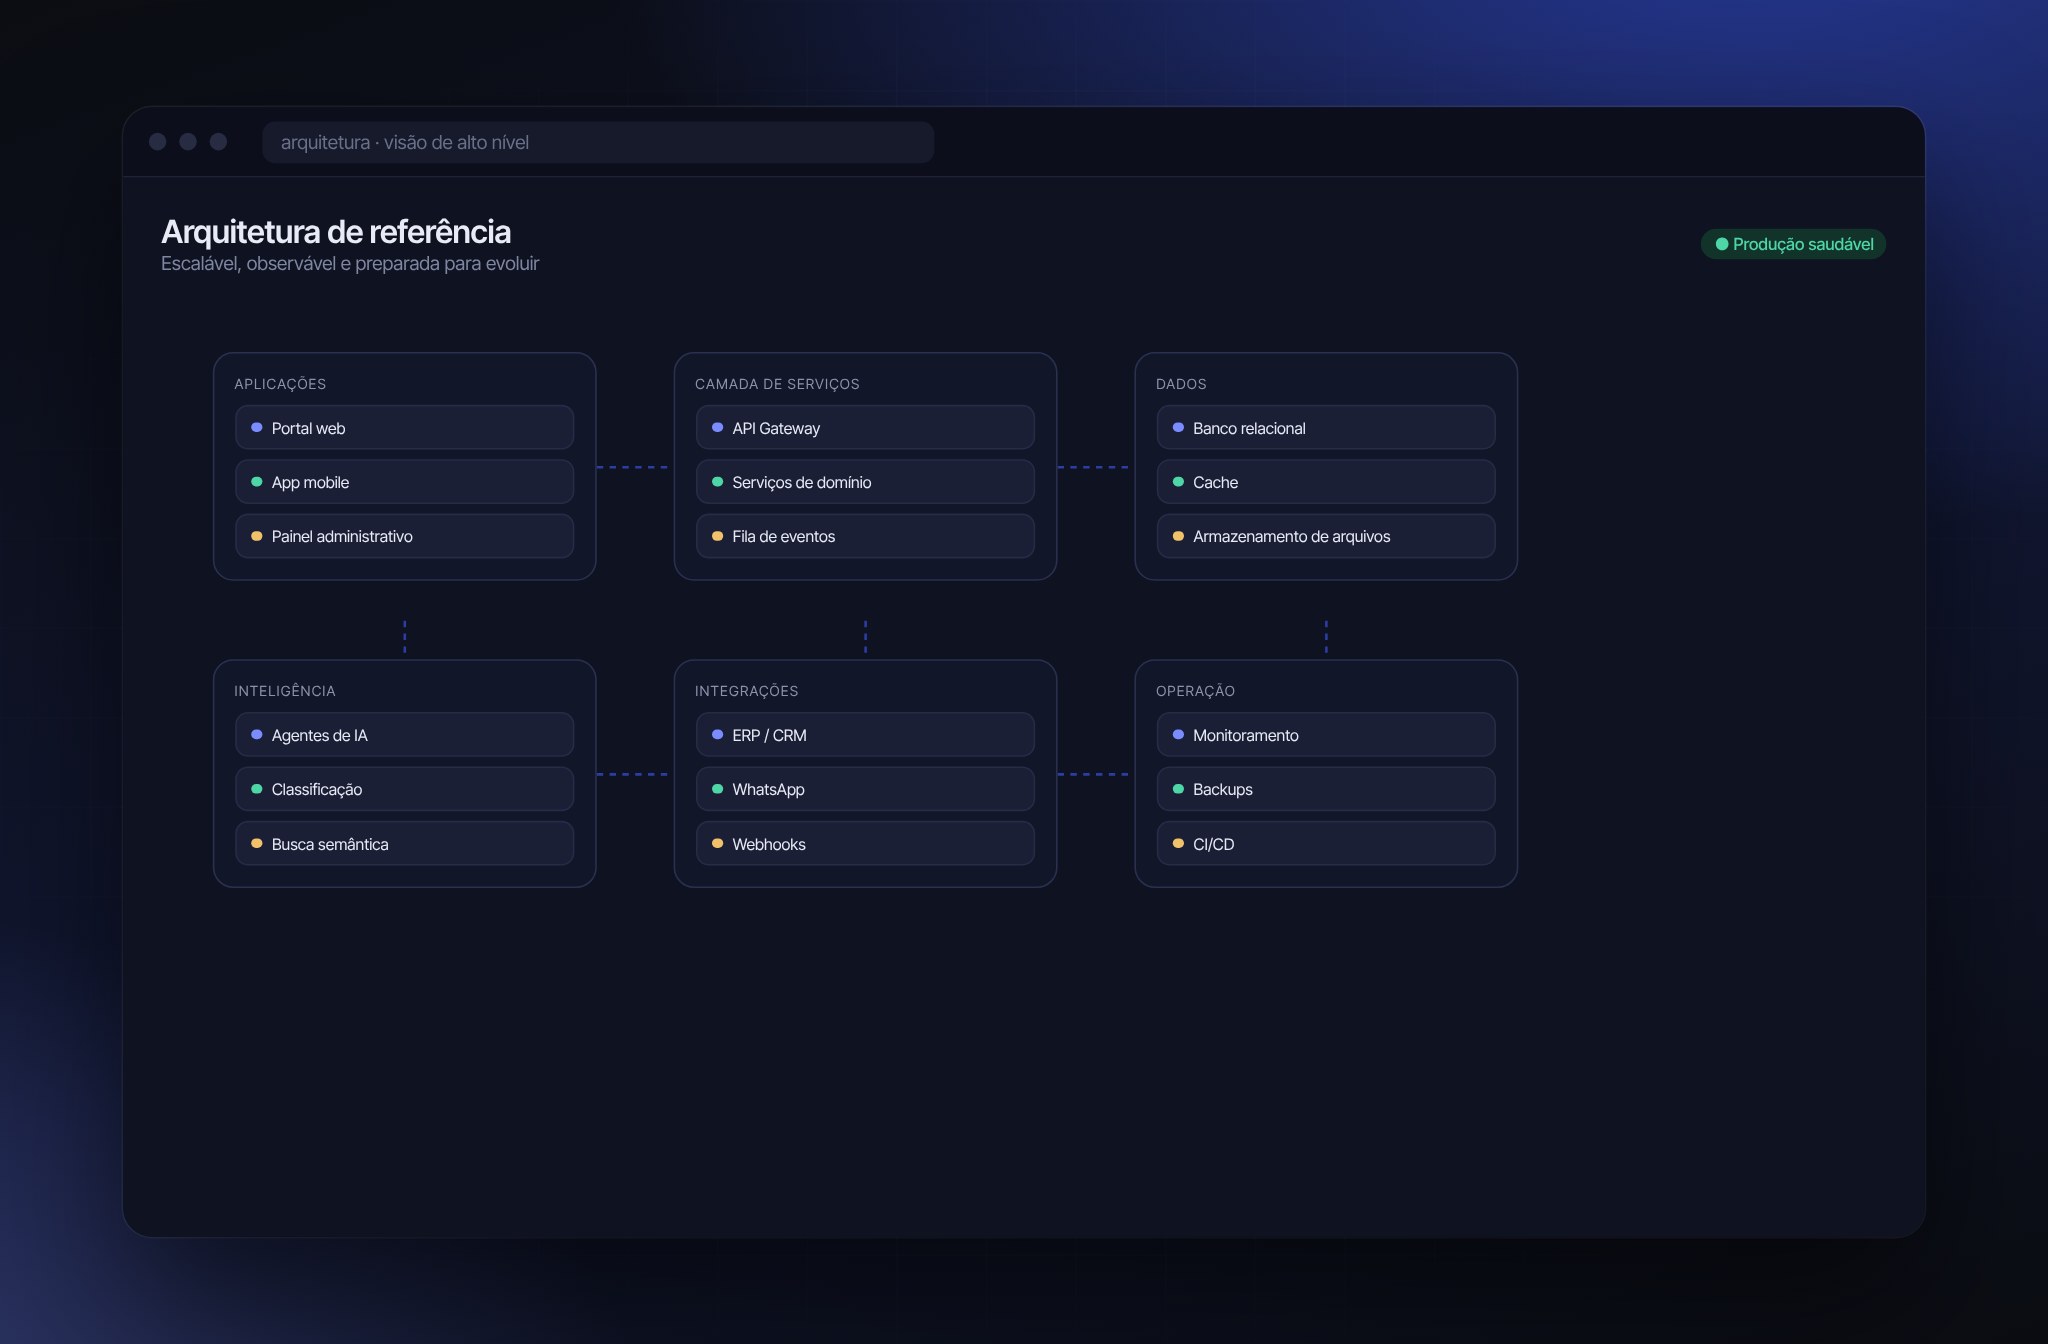Click the arquitetura address bar field

coord(598,142)
